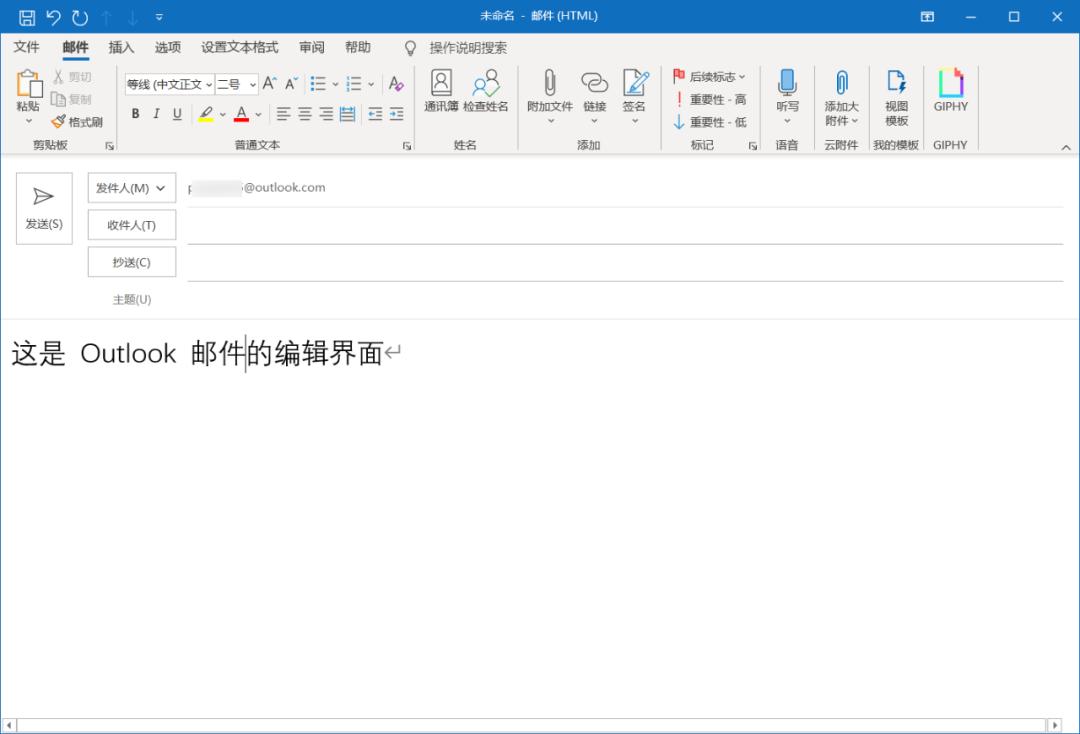Open the 通讯簿 address book
This screenshot has height=734, width=1080.
440,96
